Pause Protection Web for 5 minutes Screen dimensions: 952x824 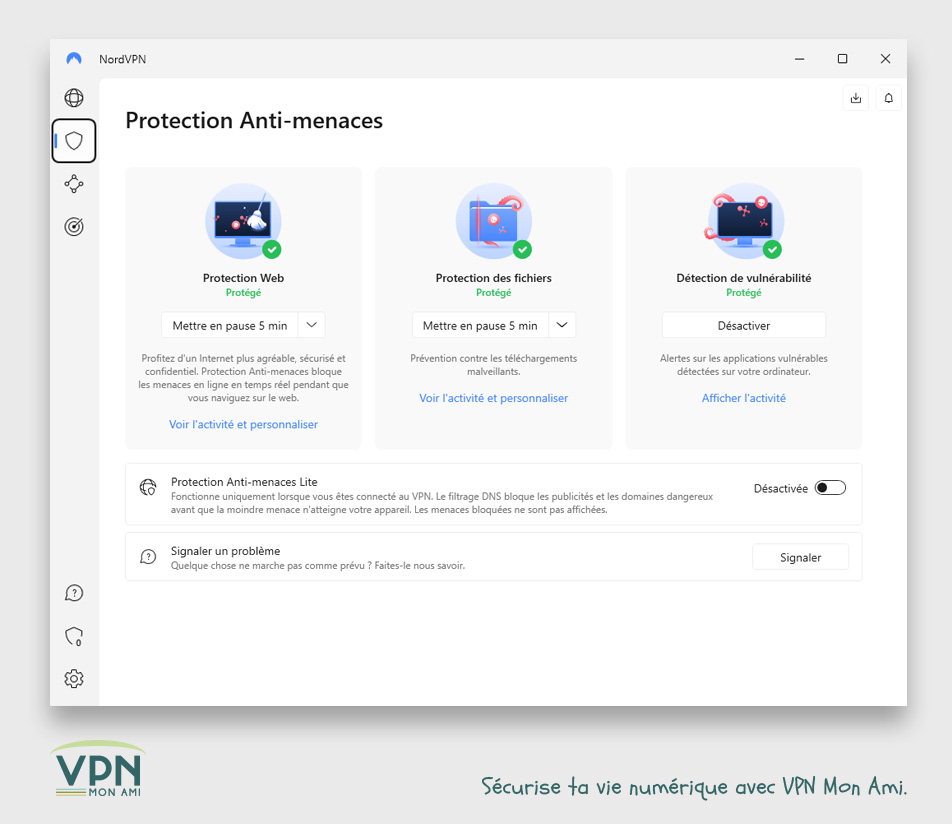(230, 325)
